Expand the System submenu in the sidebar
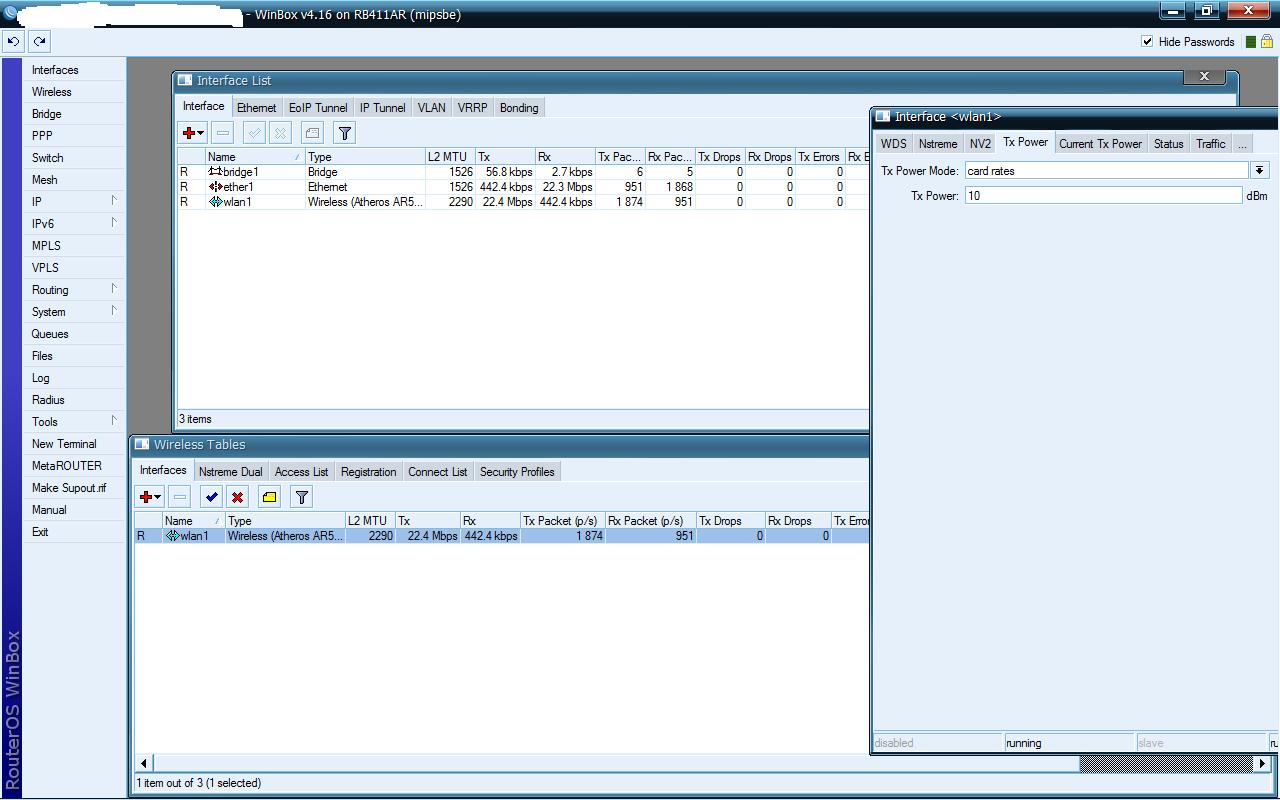Viewport: 1280px width, 800px height. (x=114, y=311)
